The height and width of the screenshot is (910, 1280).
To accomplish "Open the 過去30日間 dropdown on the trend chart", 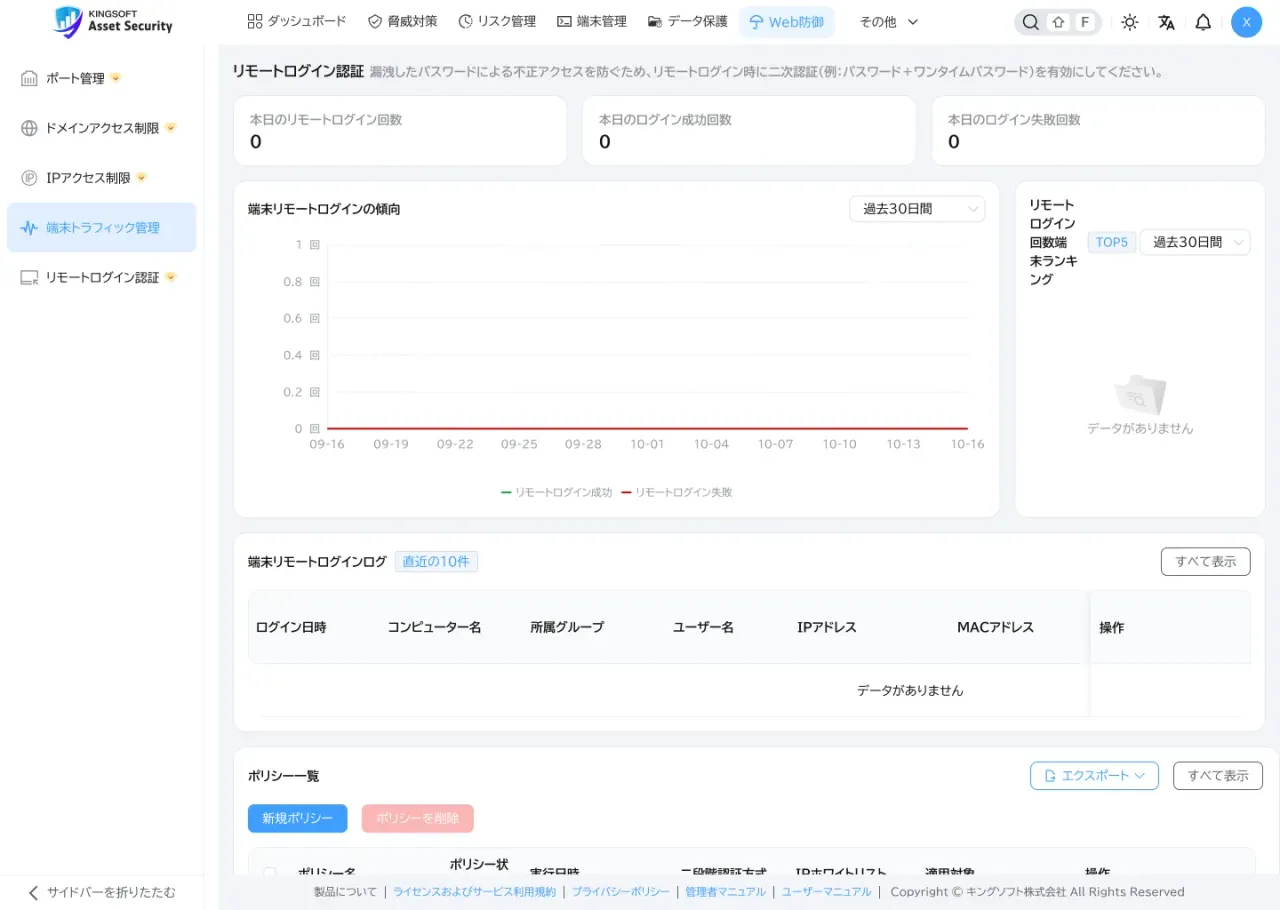I will (917, 209).
